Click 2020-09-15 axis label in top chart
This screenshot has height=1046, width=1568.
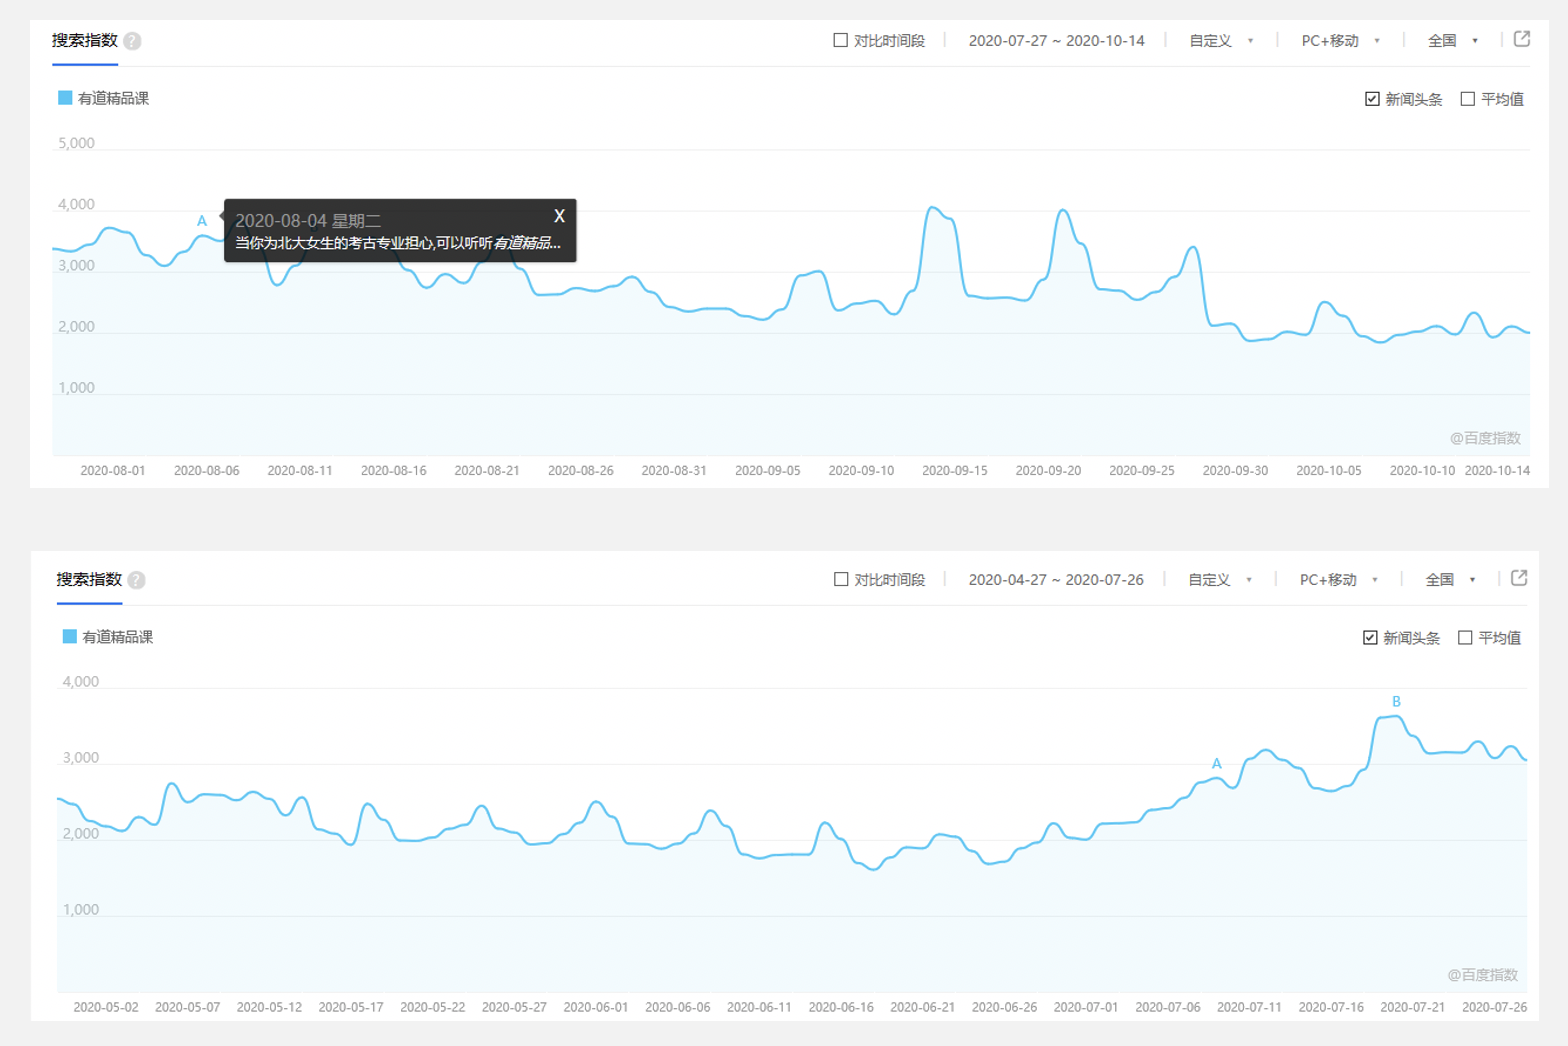pyautogui.click(x=954, y=471)
